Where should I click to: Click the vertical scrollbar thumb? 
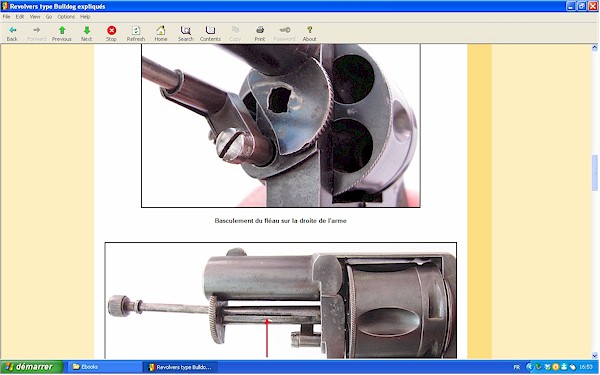(595, 173)
